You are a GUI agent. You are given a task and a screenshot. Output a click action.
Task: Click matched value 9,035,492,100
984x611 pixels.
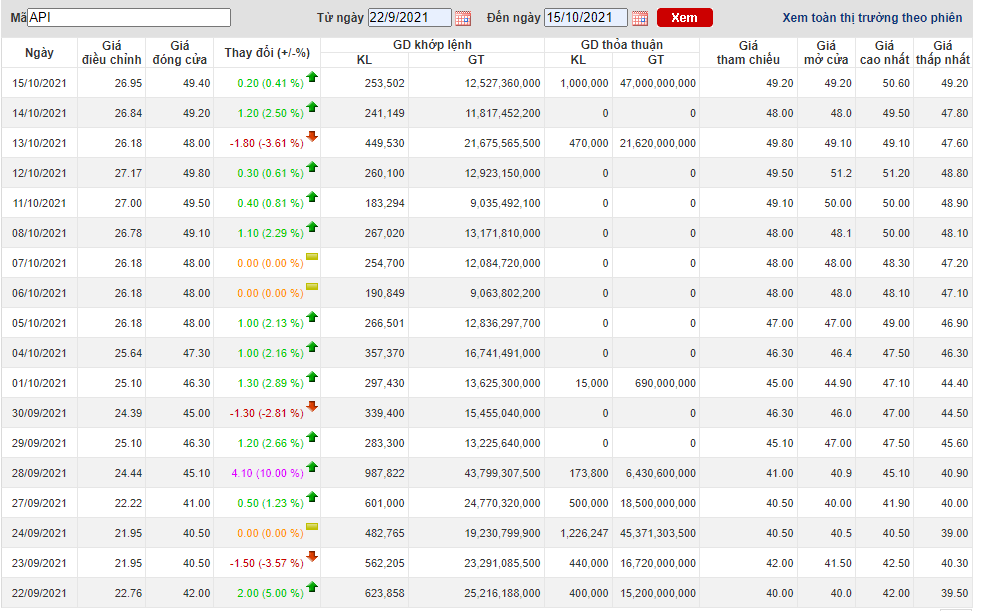pyautogui.click(x=505, y=203)
